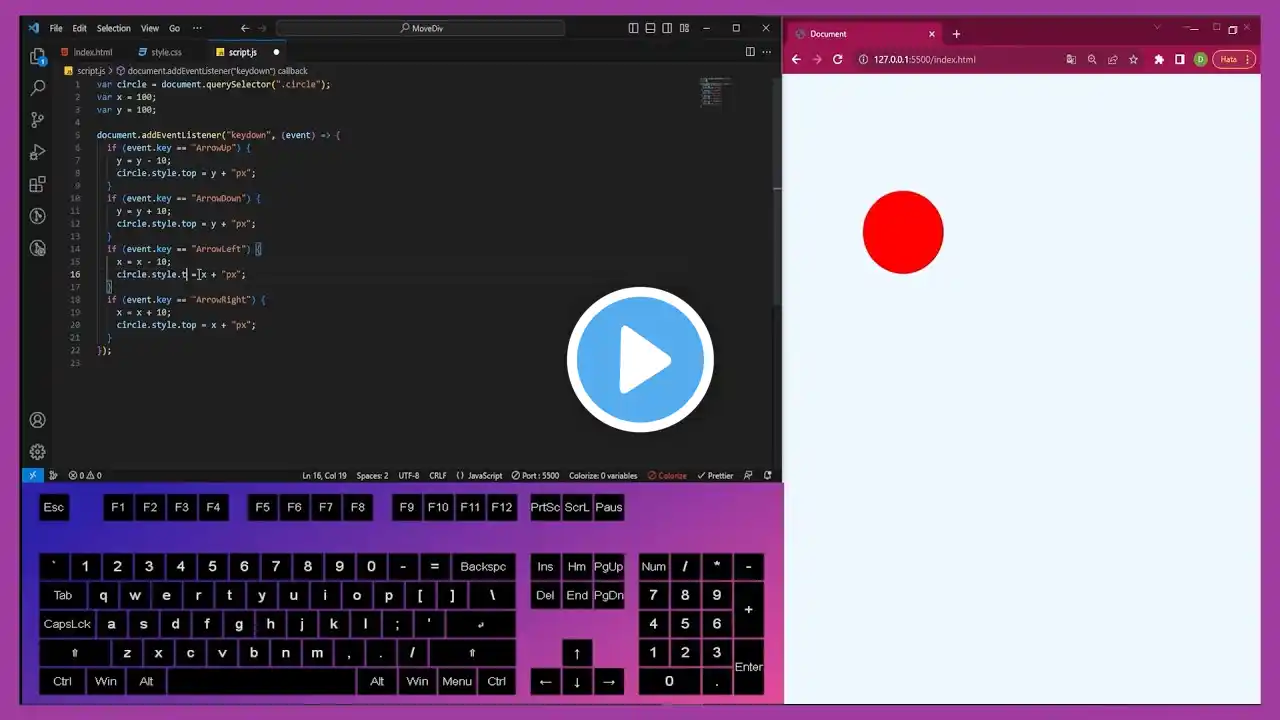Toggle the Primary Side Bar in VS Code

coord(633,28)
